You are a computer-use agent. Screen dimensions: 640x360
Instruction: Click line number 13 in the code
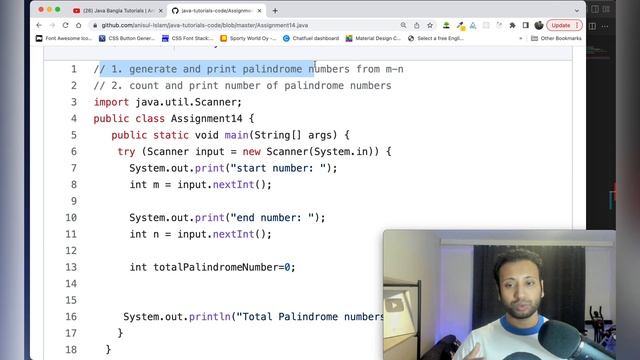(x=71, y=267)
